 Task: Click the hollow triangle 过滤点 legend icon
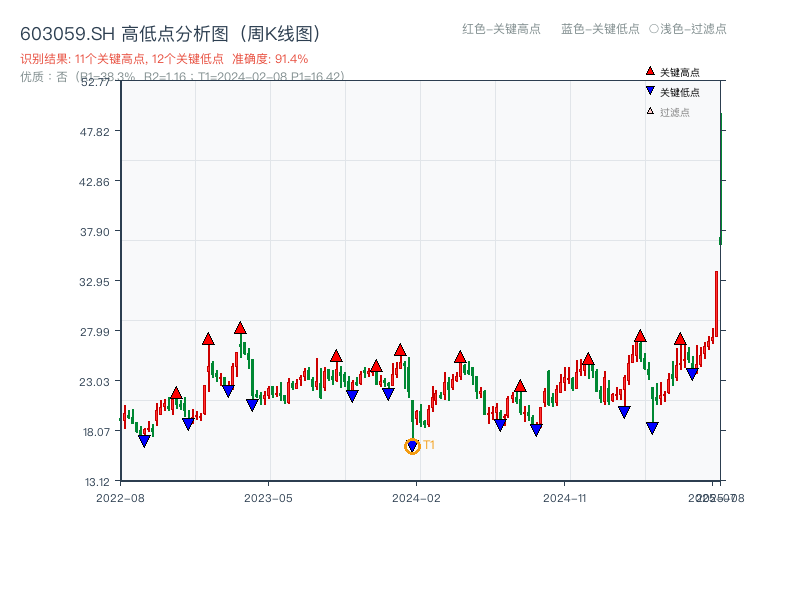(650, 111)
